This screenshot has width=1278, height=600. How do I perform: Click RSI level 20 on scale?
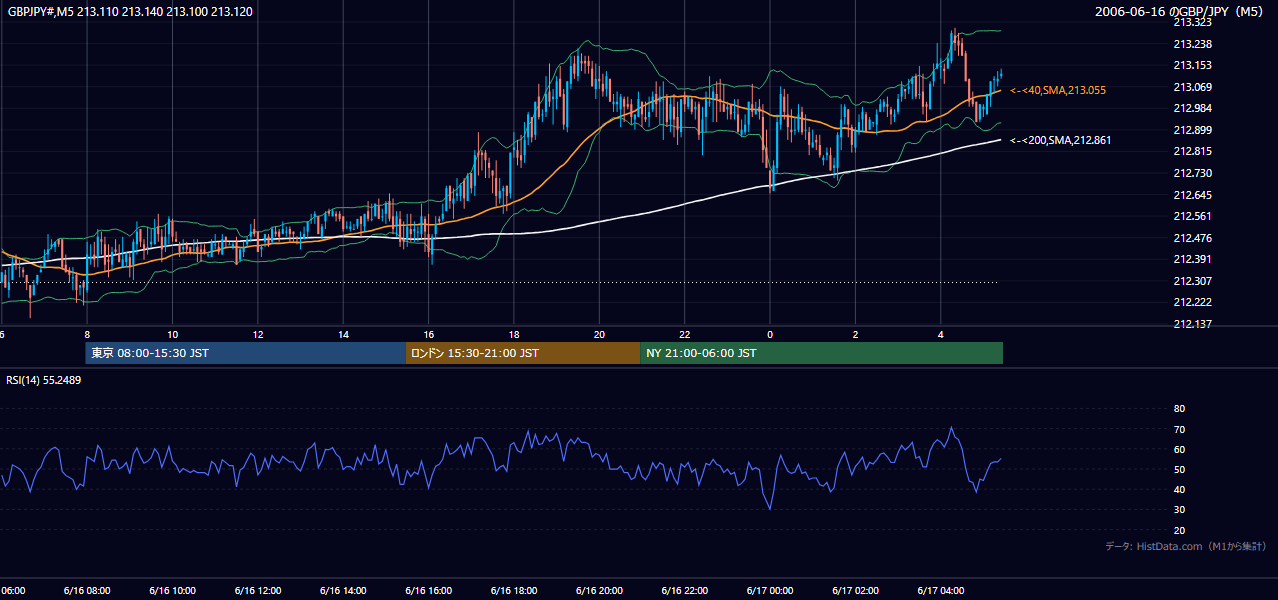(x=1179, y=530)
